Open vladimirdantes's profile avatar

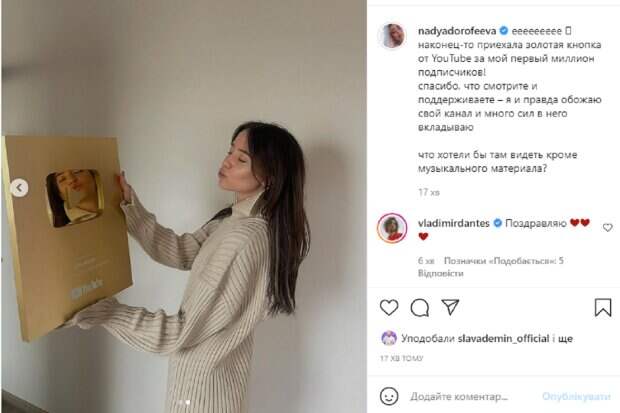tap(392, 228)
